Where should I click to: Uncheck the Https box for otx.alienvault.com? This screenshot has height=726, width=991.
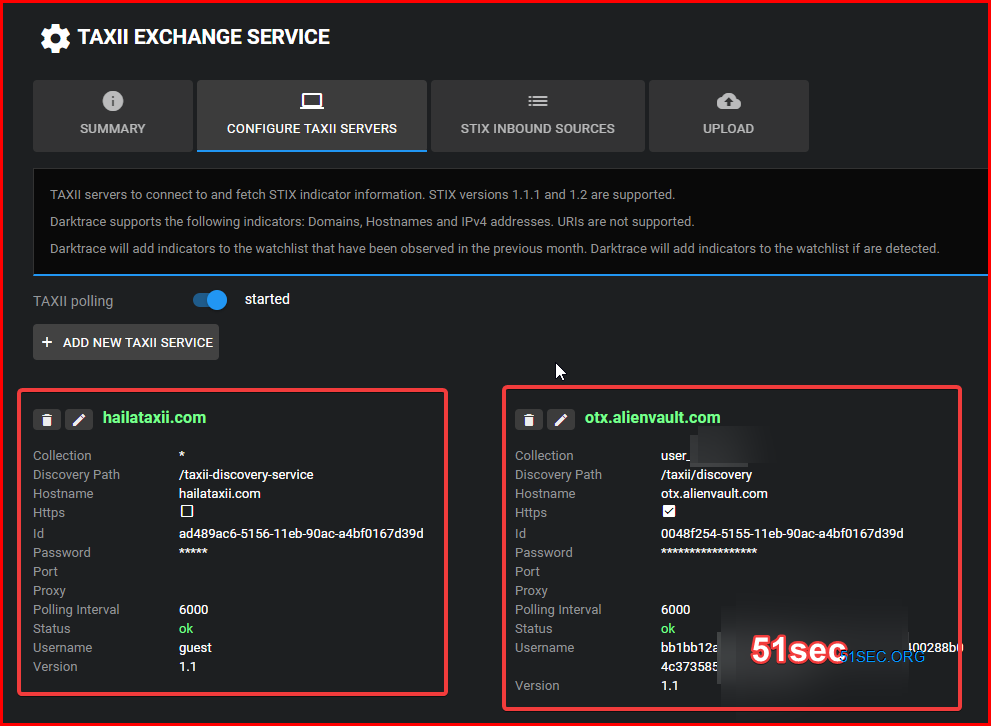point(669,511)
